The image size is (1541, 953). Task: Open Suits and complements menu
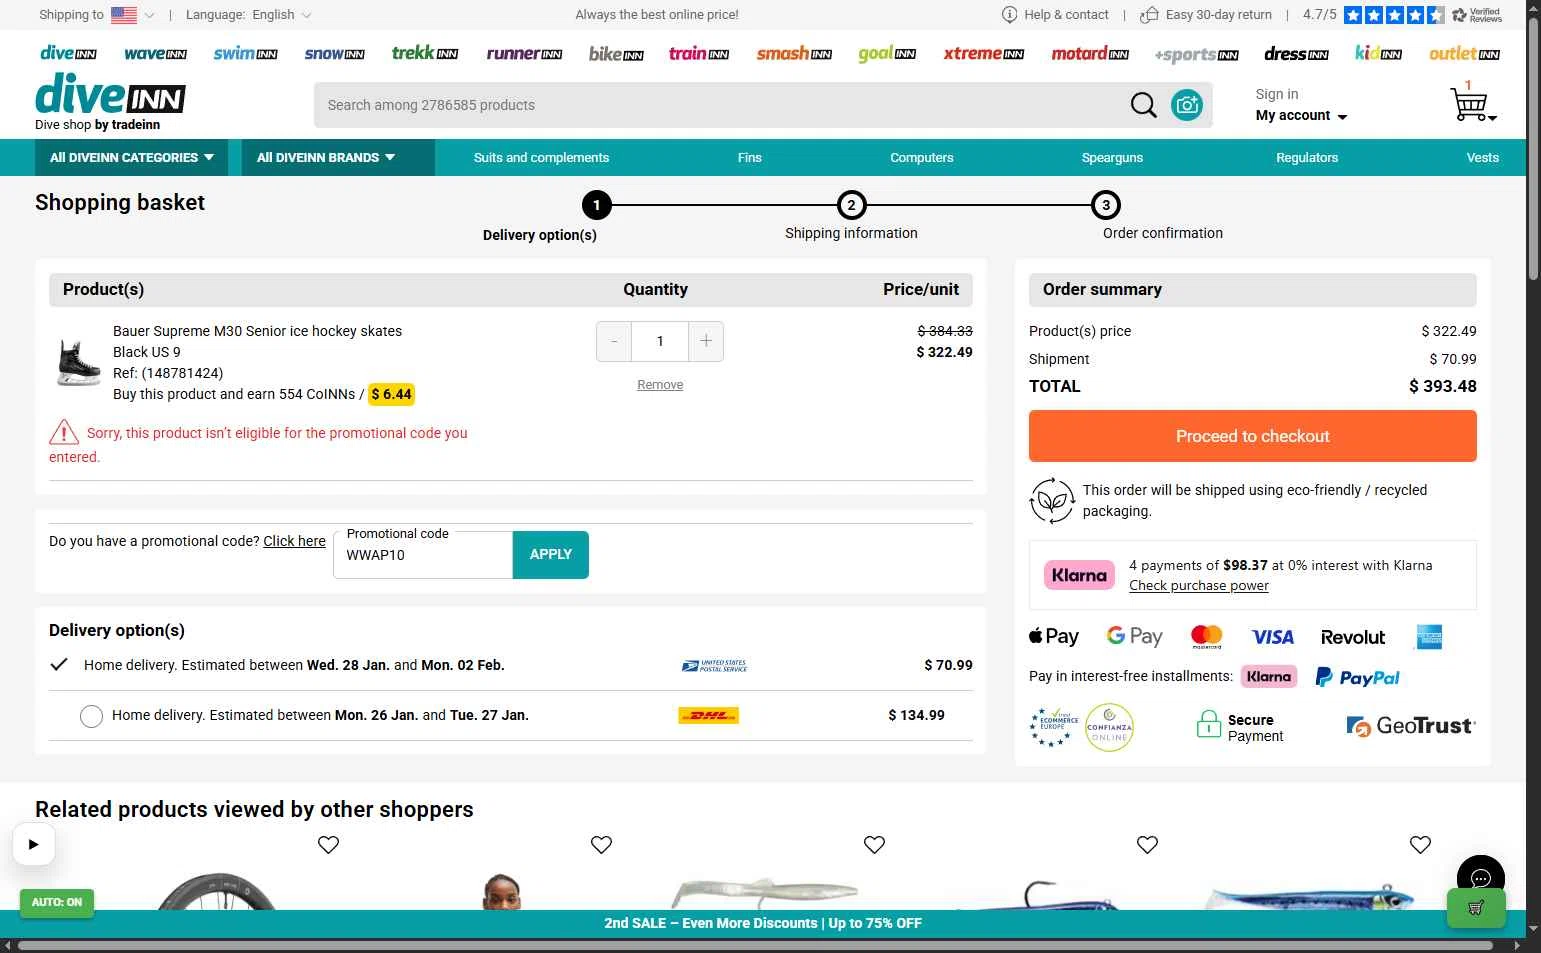click(541, 158)
